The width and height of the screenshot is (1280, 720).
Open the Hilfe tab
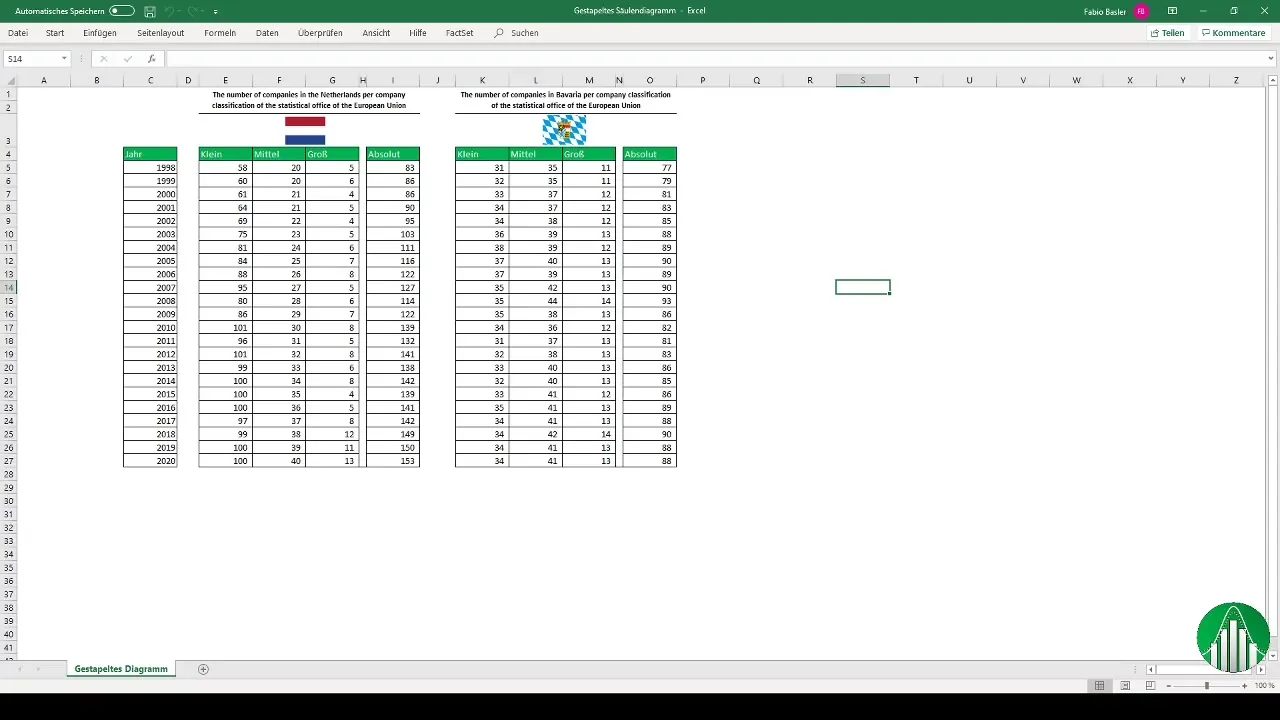pos(418,33)
